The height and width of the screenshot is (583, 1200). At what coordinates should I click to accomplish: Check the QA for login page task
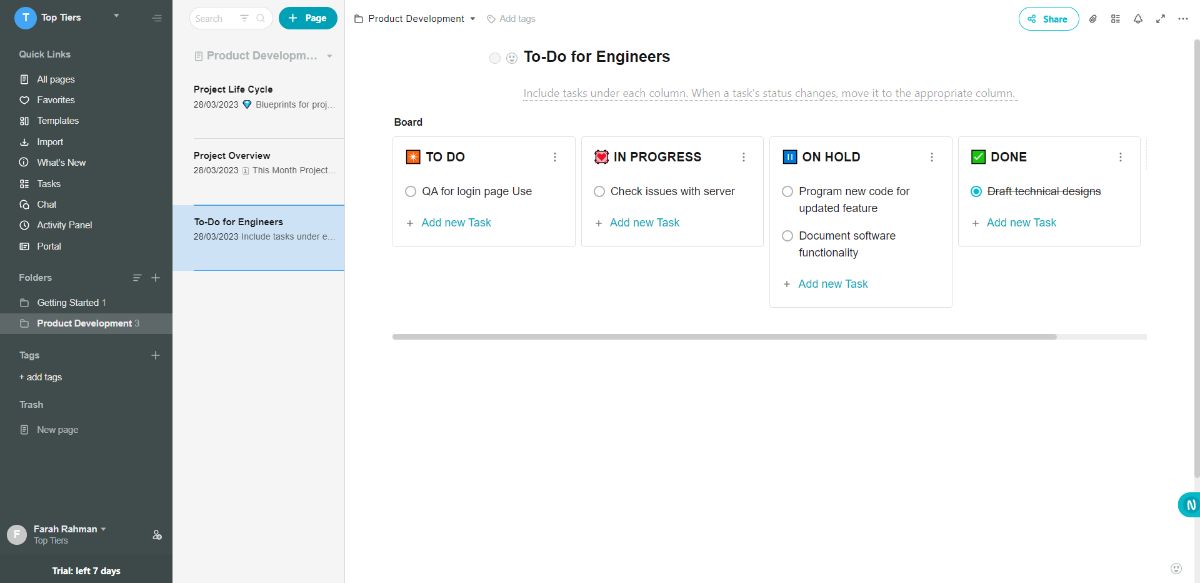pyautogui.click(x=411, y=191)
